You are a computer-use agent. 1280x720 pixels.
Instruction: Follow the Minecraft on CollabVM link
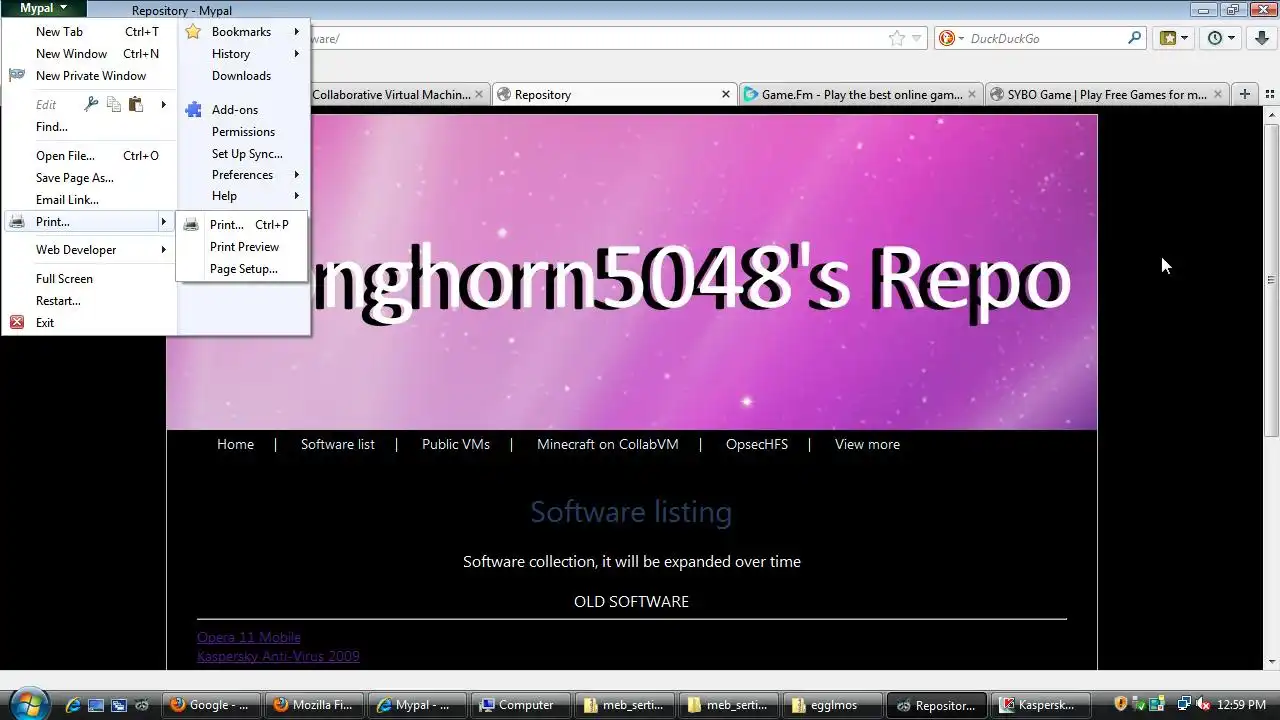(x=608, y=444)
